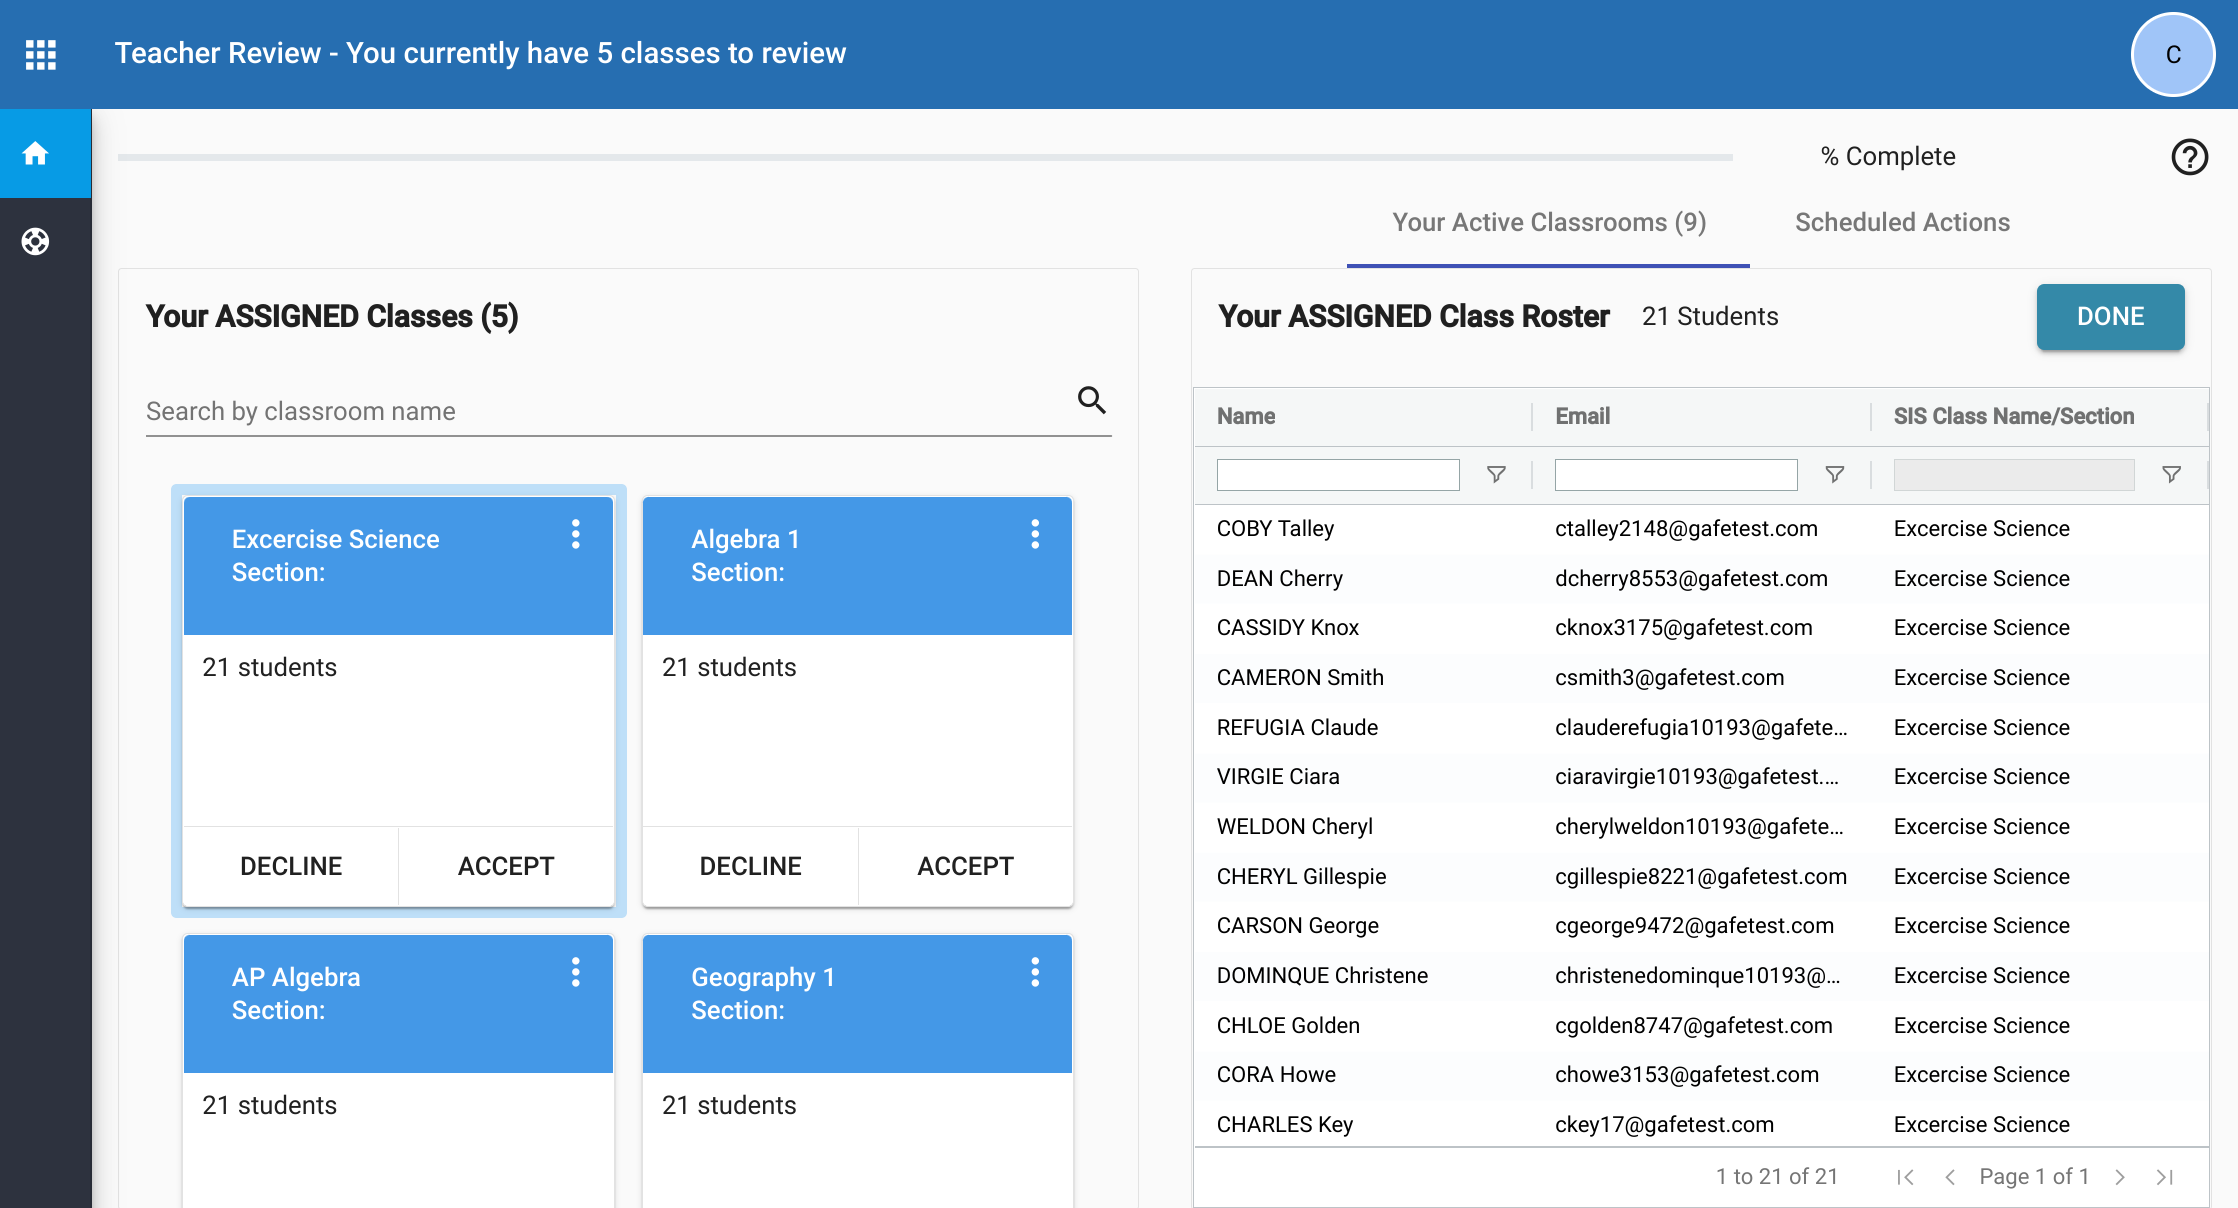Click email dcherry8553@gafetest.com

click(1691, 579)
